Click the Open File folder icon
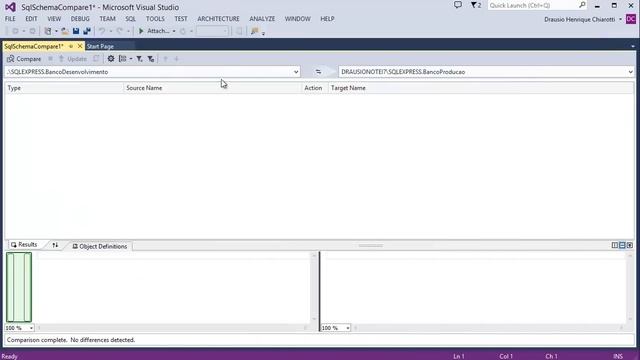 point(65,31)
